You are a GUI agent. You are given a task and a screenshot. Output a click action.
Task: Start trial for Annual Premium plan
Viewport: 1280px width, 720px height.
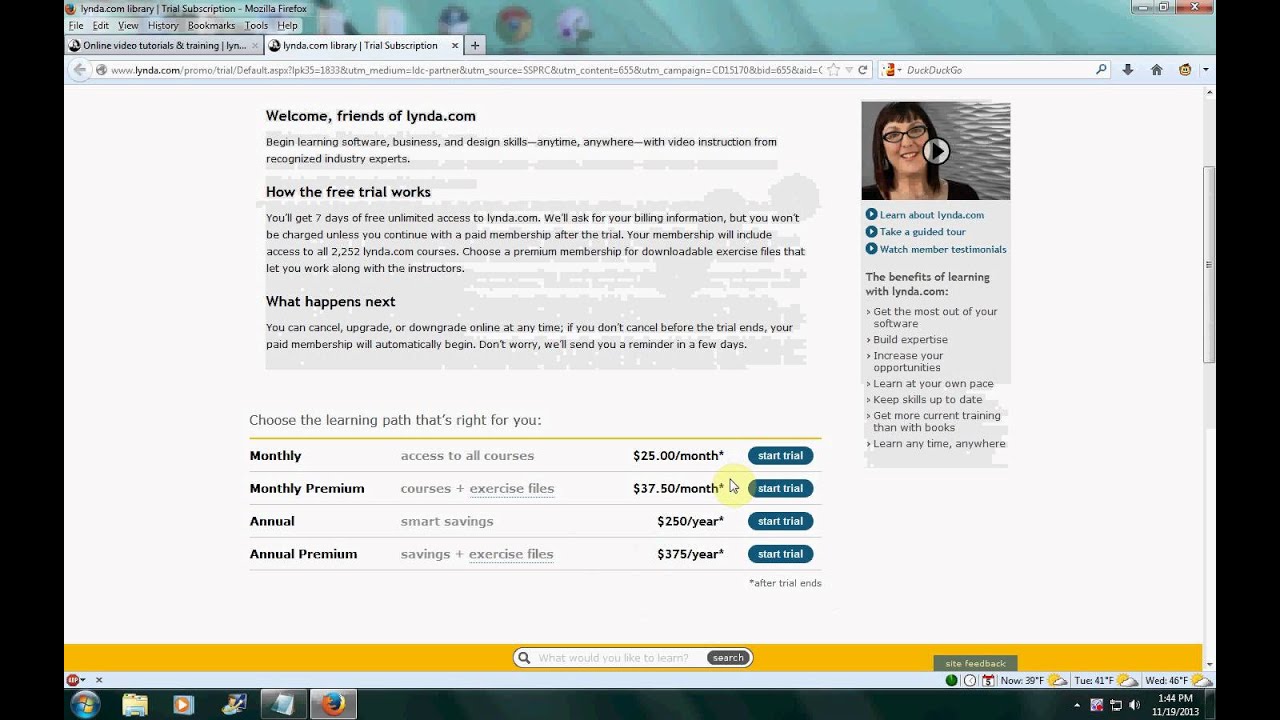point(780,554)
